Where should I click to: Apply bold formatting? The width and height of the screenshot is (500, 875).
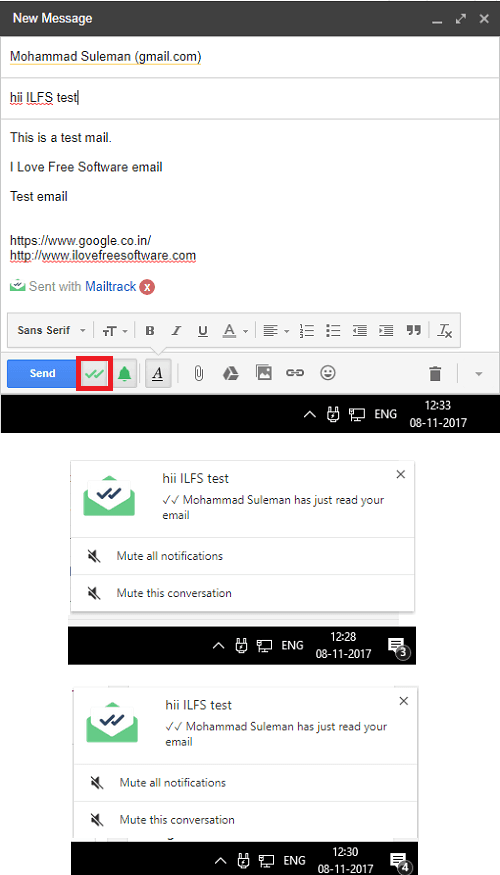pos(150,330)
